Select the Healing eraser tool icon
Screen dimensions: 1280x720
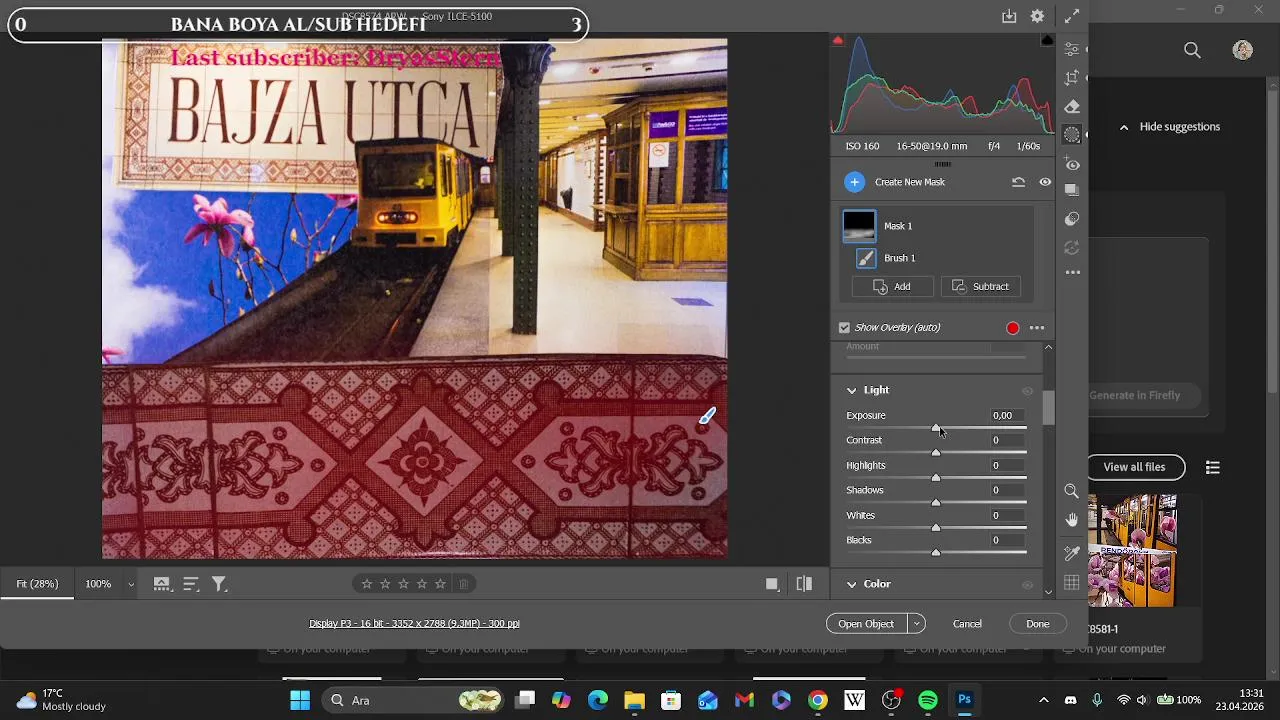(x=1072, y=106)
